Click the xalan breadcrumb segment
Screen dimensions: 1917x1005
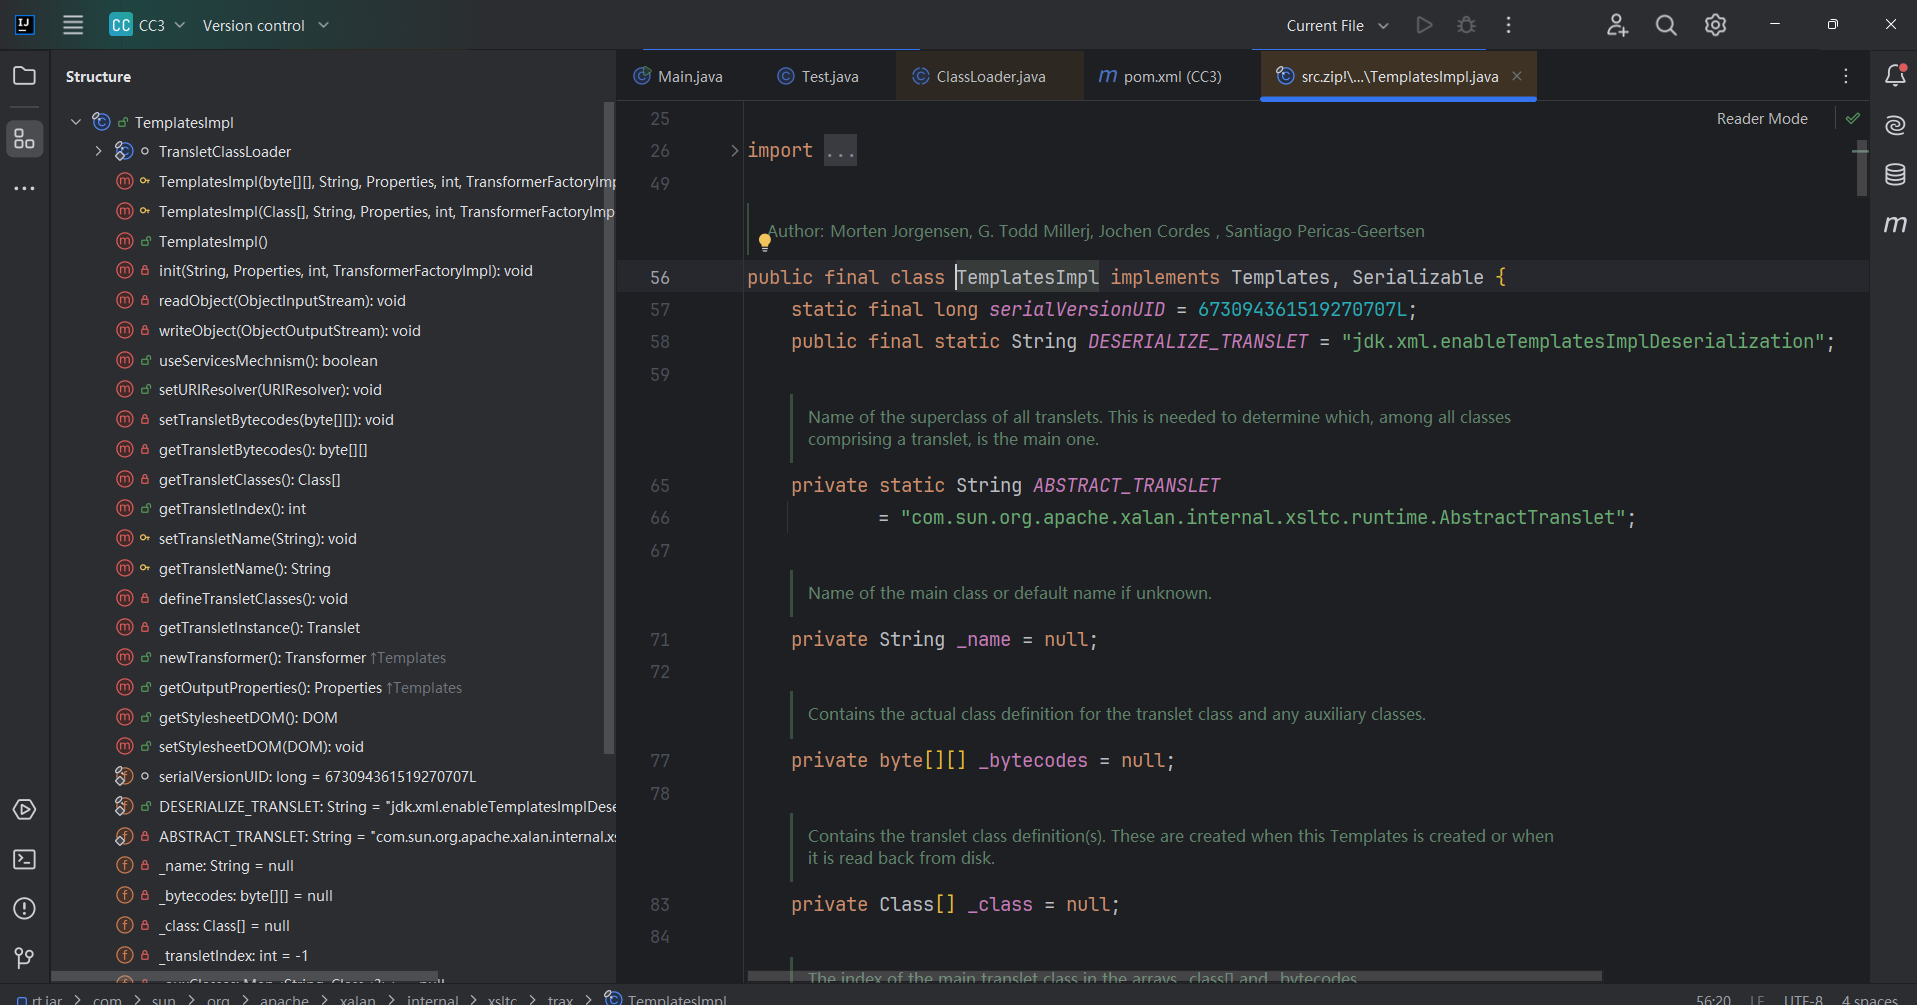coord(357,999)
